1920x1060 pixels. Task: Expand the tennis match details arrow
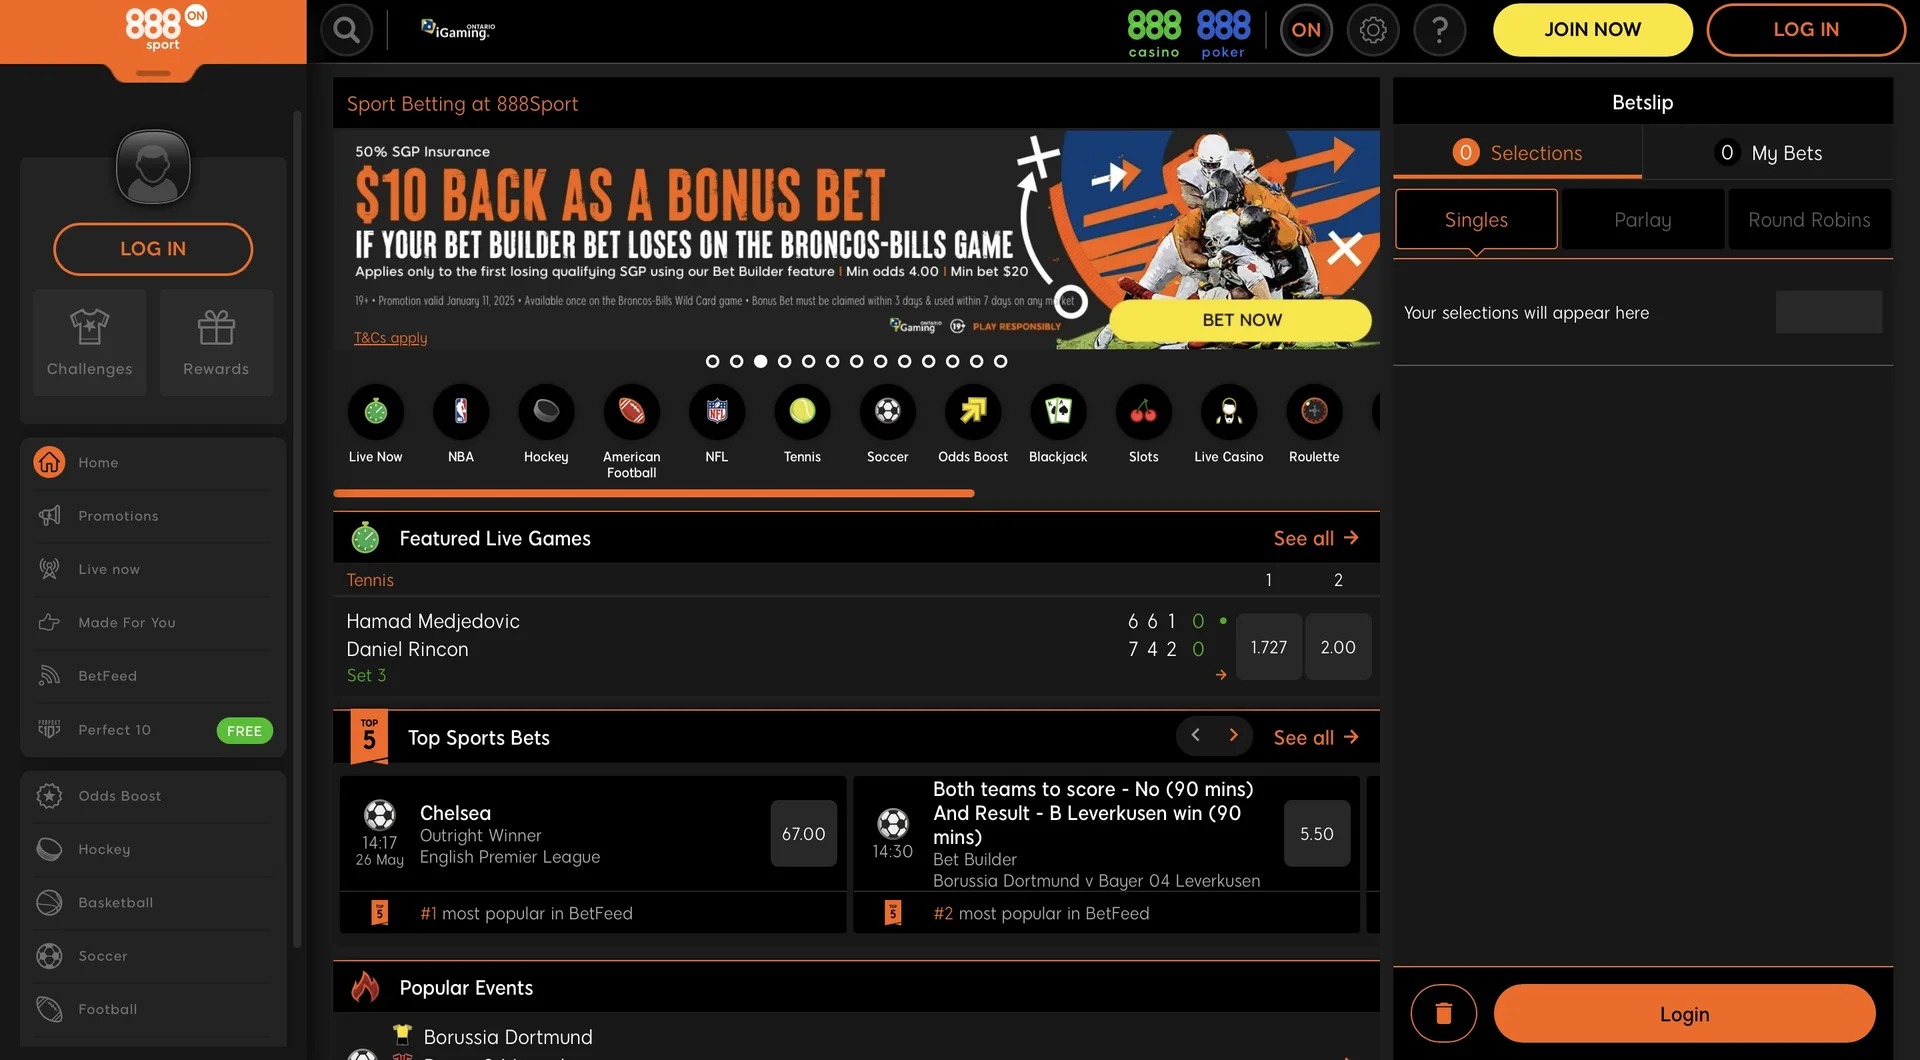[x=1221, y=675]
